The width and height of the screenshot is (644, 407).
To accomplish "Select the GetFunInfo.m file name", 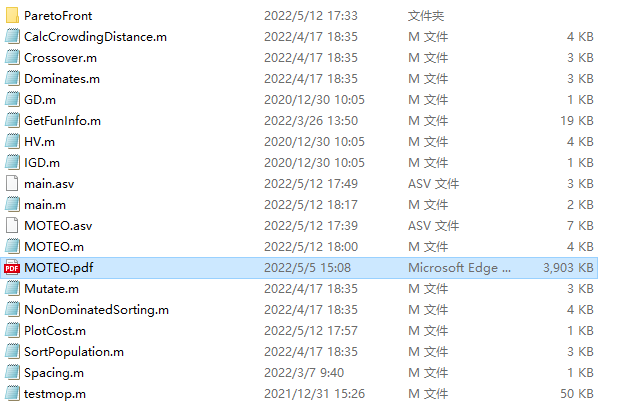I will point(62,121).
